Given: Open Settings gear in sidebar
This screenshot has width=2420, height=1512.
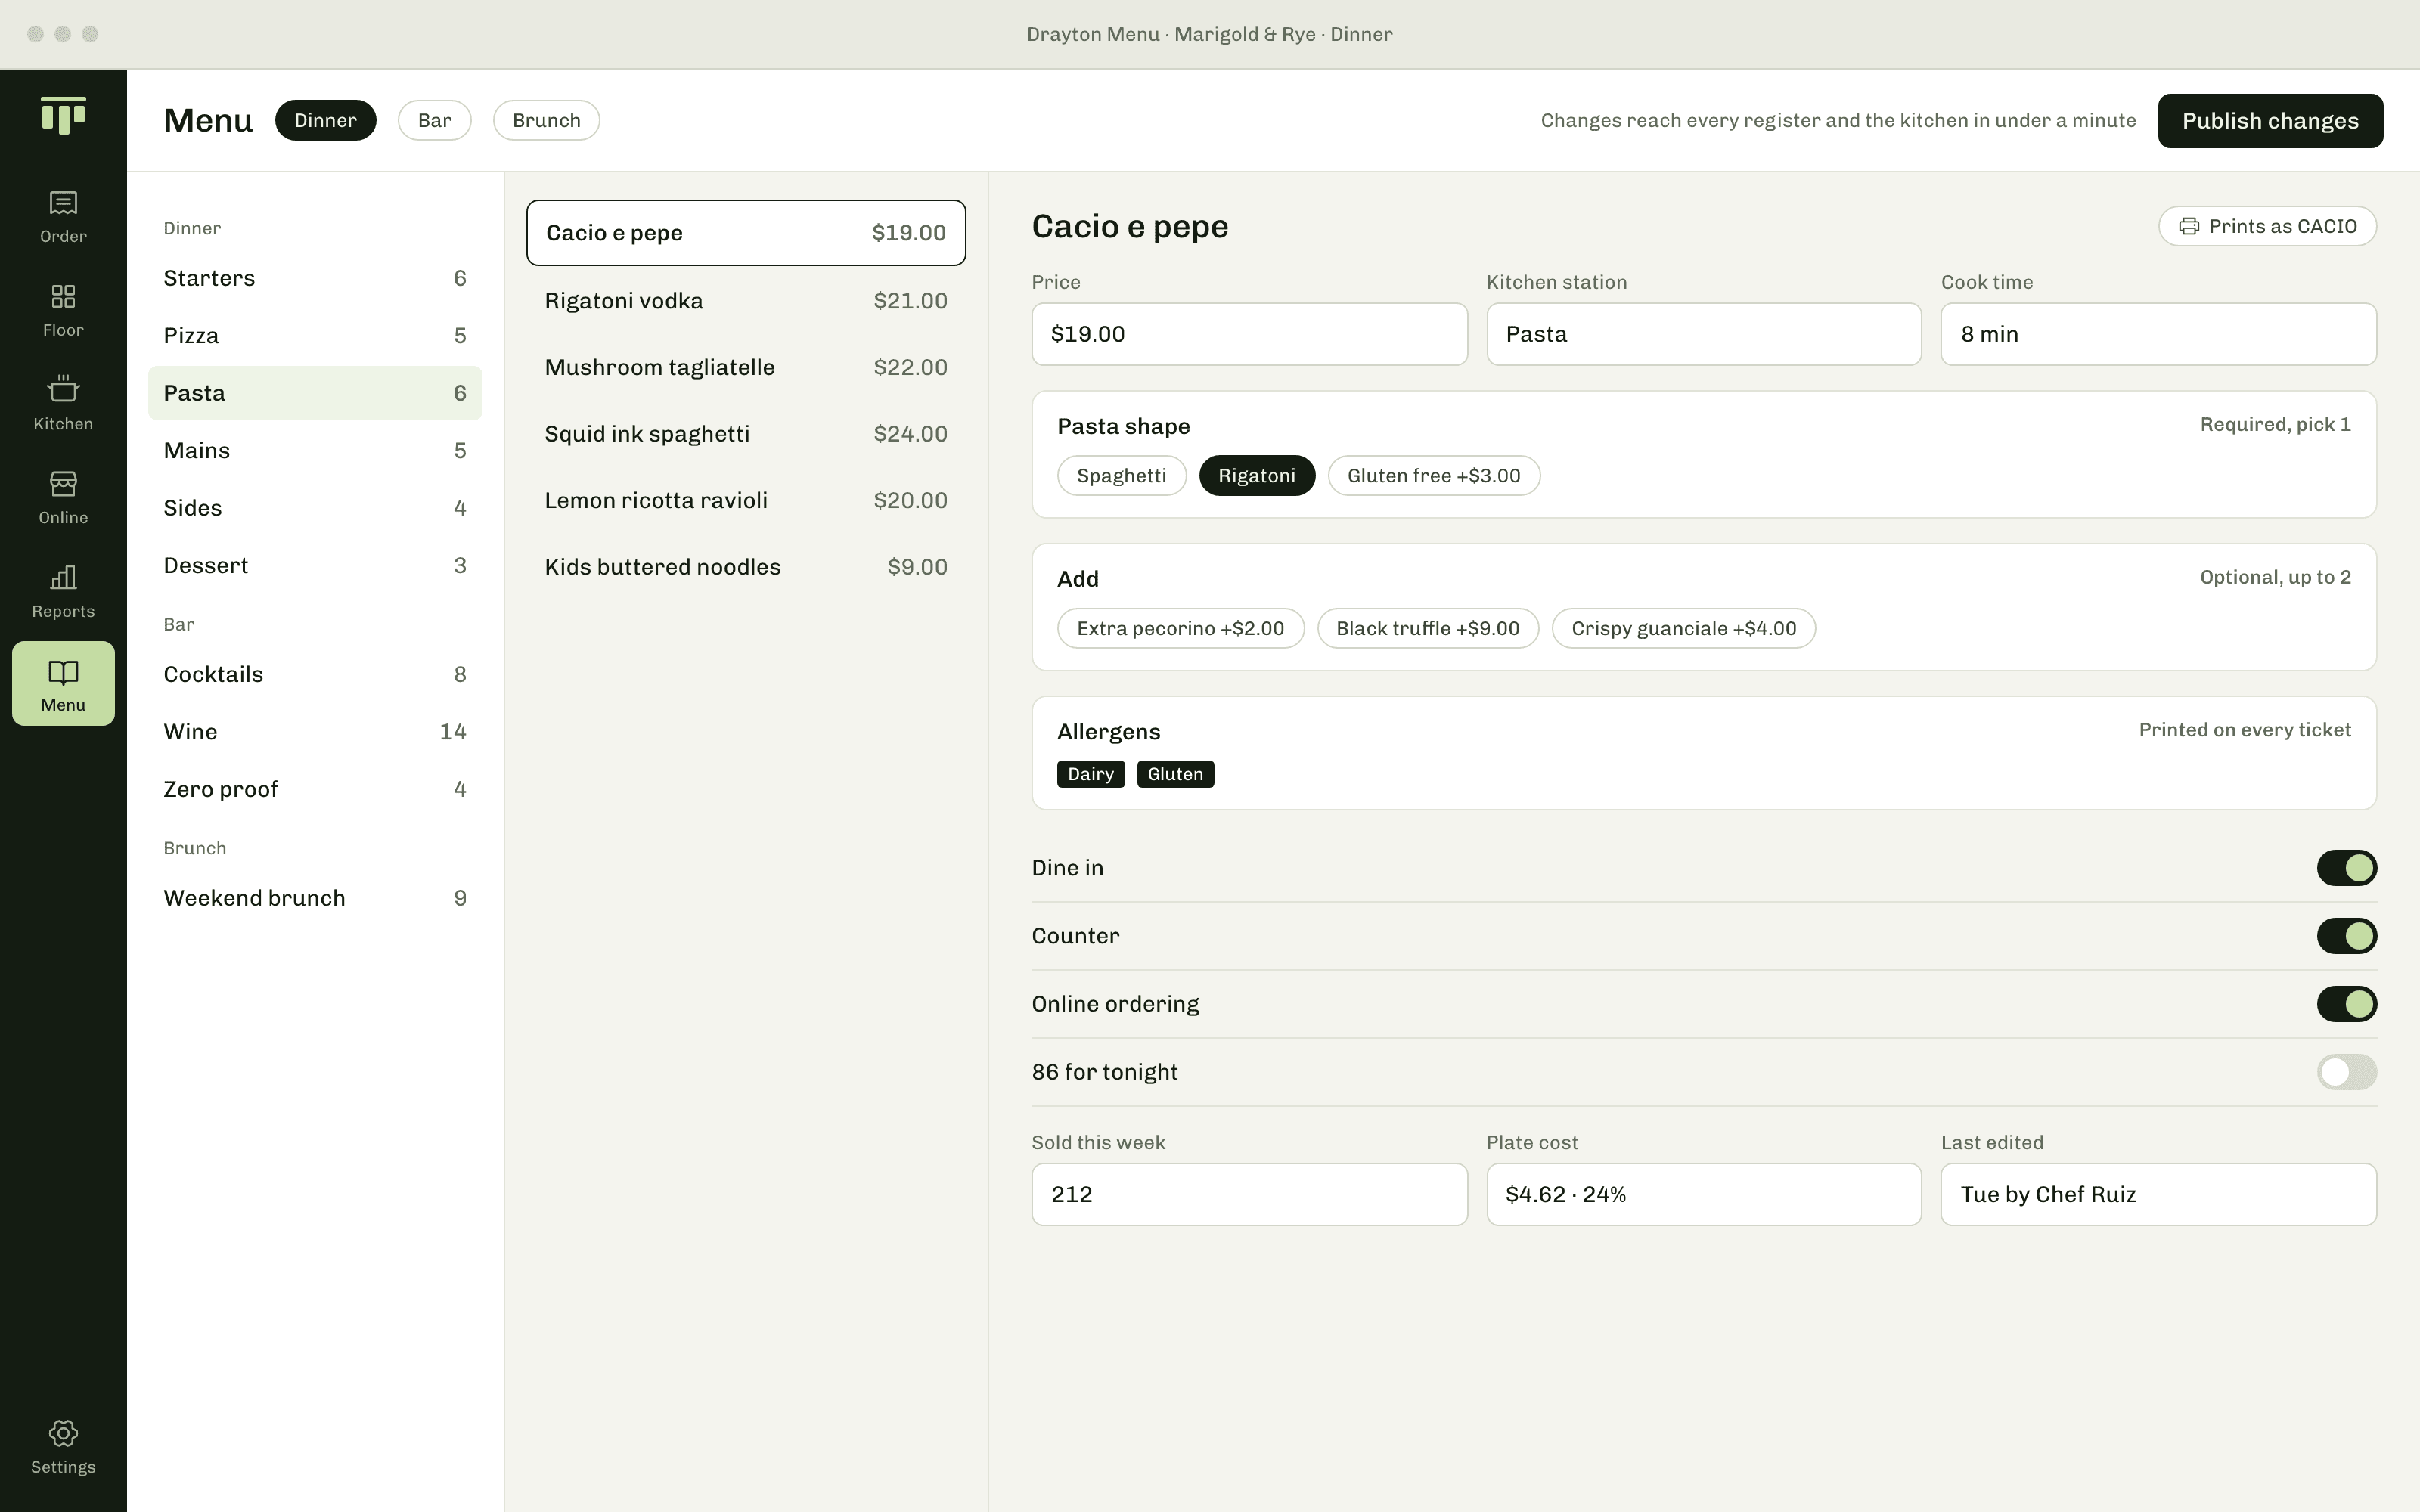Looking at the screenshot, I should [63, 1446].
